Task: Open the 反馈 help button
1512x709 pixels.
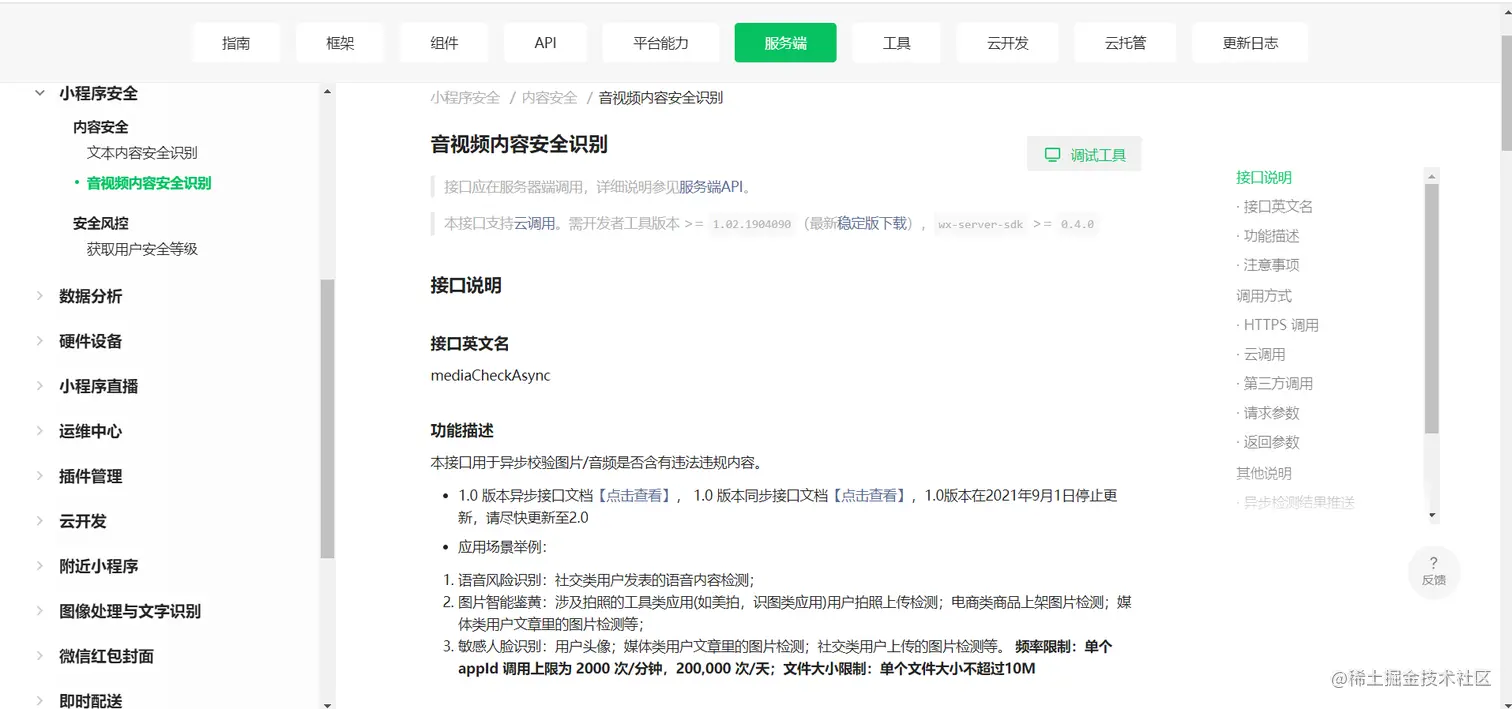Action: [1433, 571]
